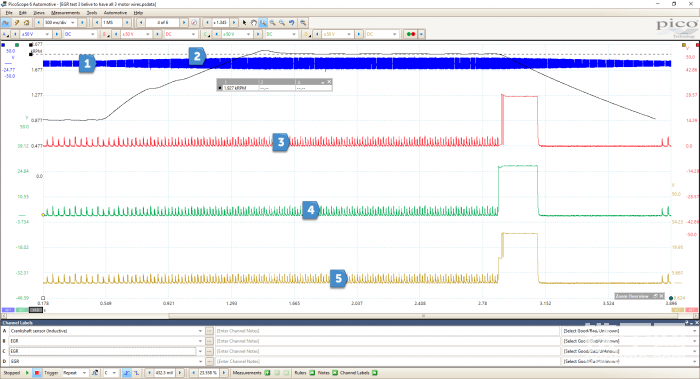Expand Channel A label Crankshaft sensor dropdown
Viewport: 700px width, 379px height.
[200, 331]
